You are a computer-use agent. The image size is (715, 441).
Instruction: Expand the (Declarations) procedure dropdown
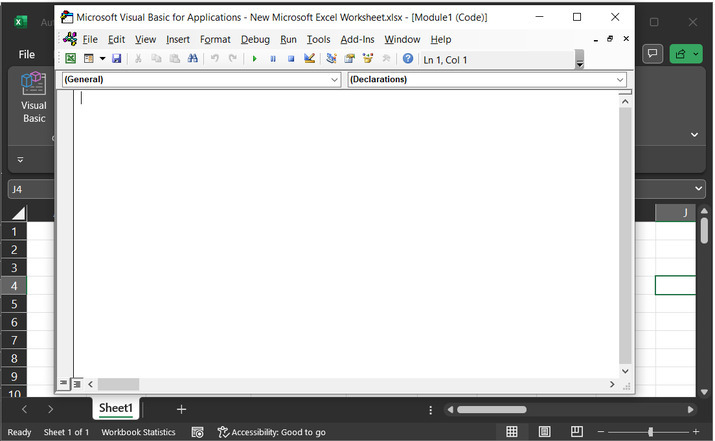pos(620,80)
